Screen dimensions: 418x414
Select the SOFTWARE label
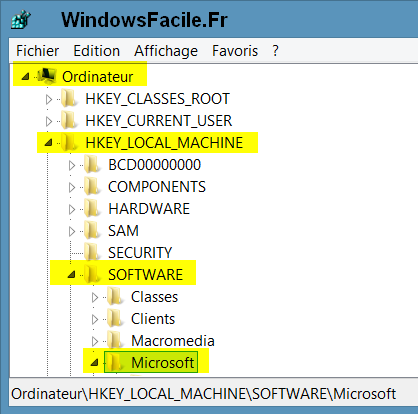[146, 275]
